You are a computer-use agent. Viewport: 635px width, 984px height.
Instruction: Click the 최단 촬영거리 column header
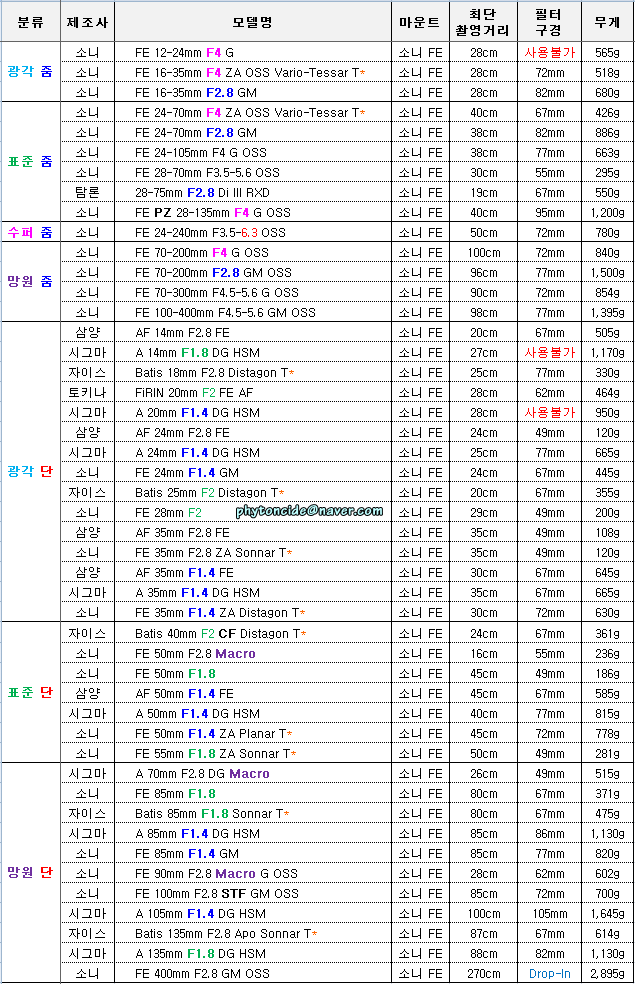483,23
